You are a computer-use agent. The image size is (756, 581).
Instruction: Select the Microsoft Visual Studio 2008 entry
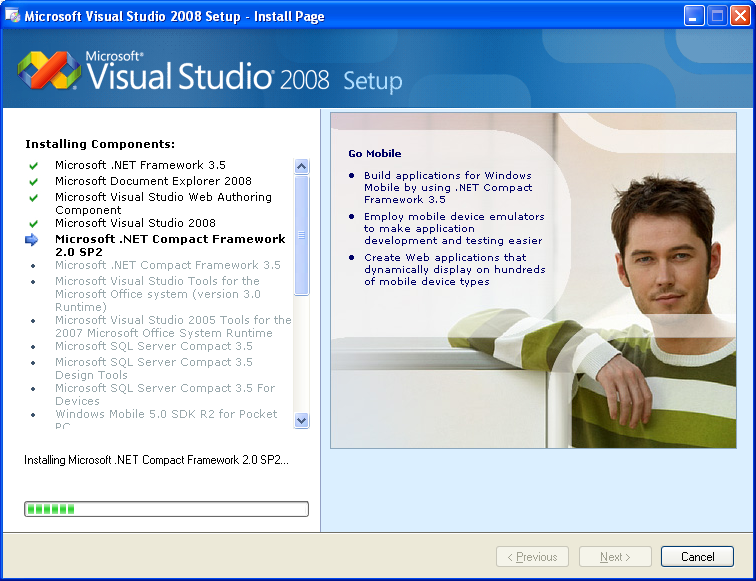coord(135,223)
